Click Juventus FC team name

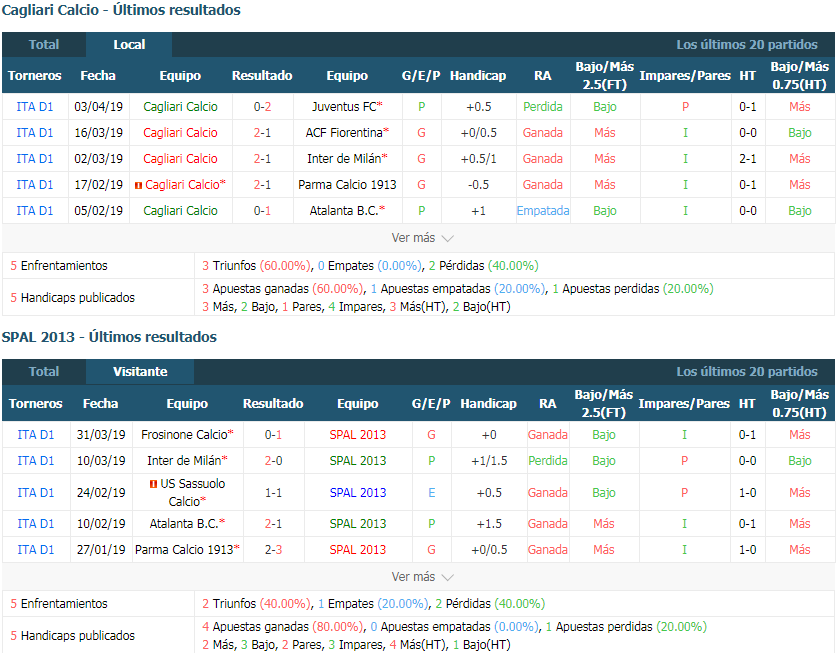point(344,107)
